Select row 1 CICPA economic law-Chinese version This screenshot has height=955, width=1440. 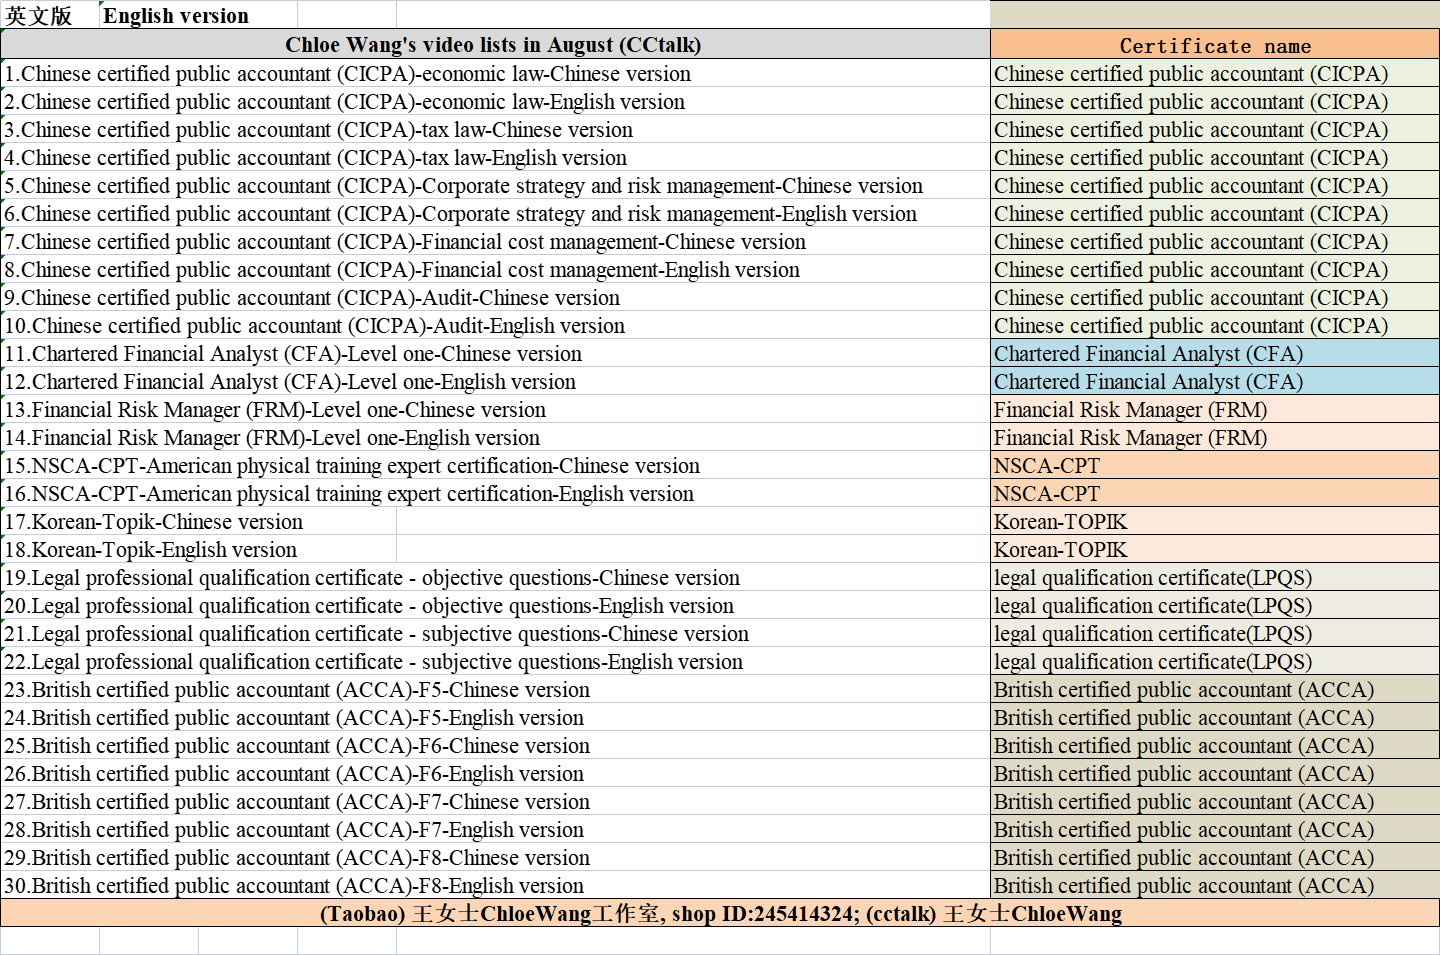click(x=348, y=74)
